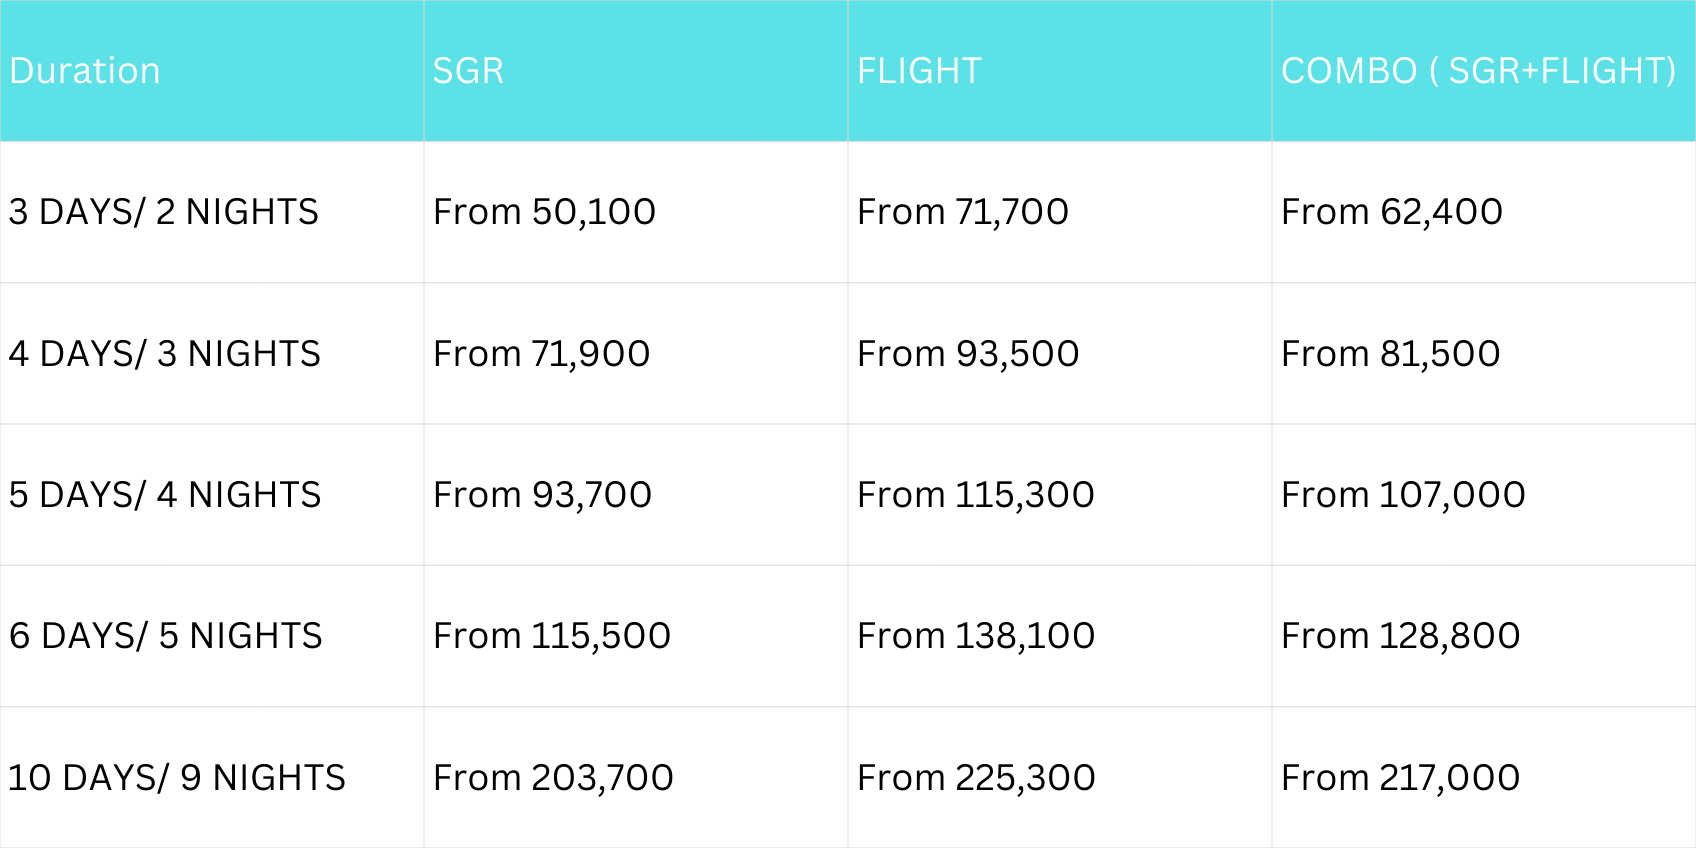Click the From 71,900 SGR price
The image size is (1696, 848).
(541, 354)
